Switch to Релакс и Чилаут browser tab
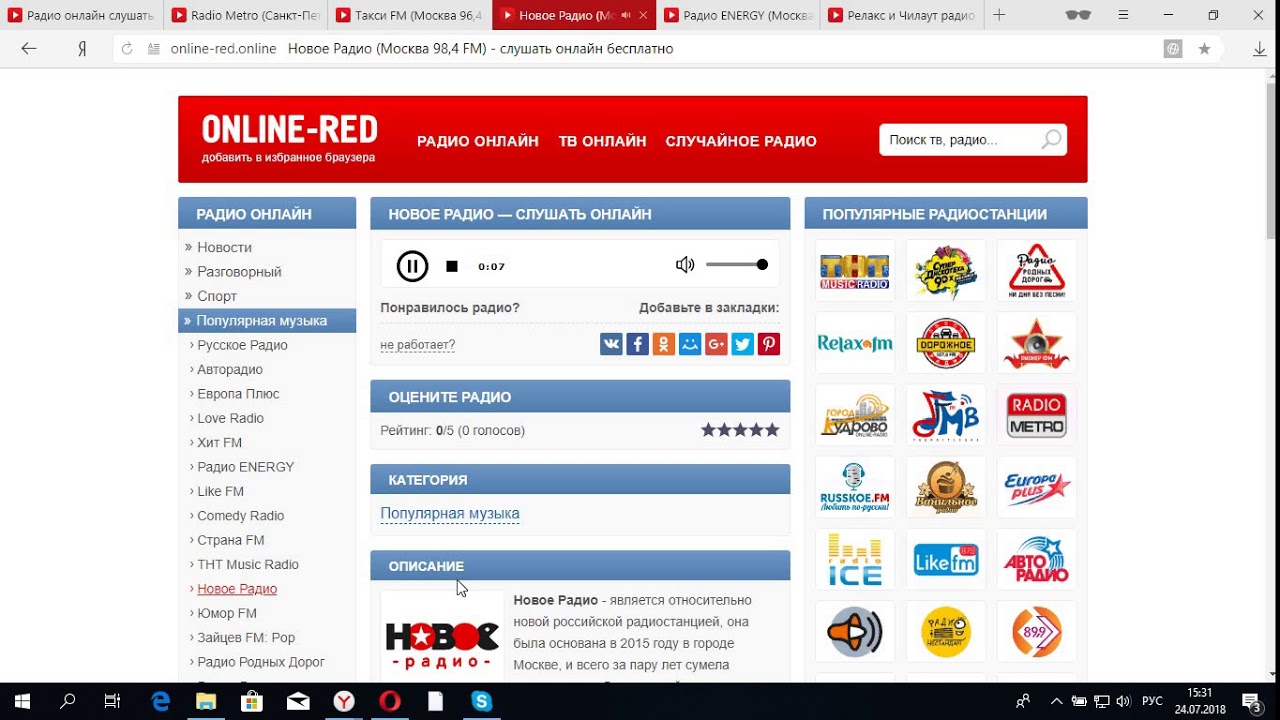Screen dimensions: 1280x720 click(x=902, y=15)
